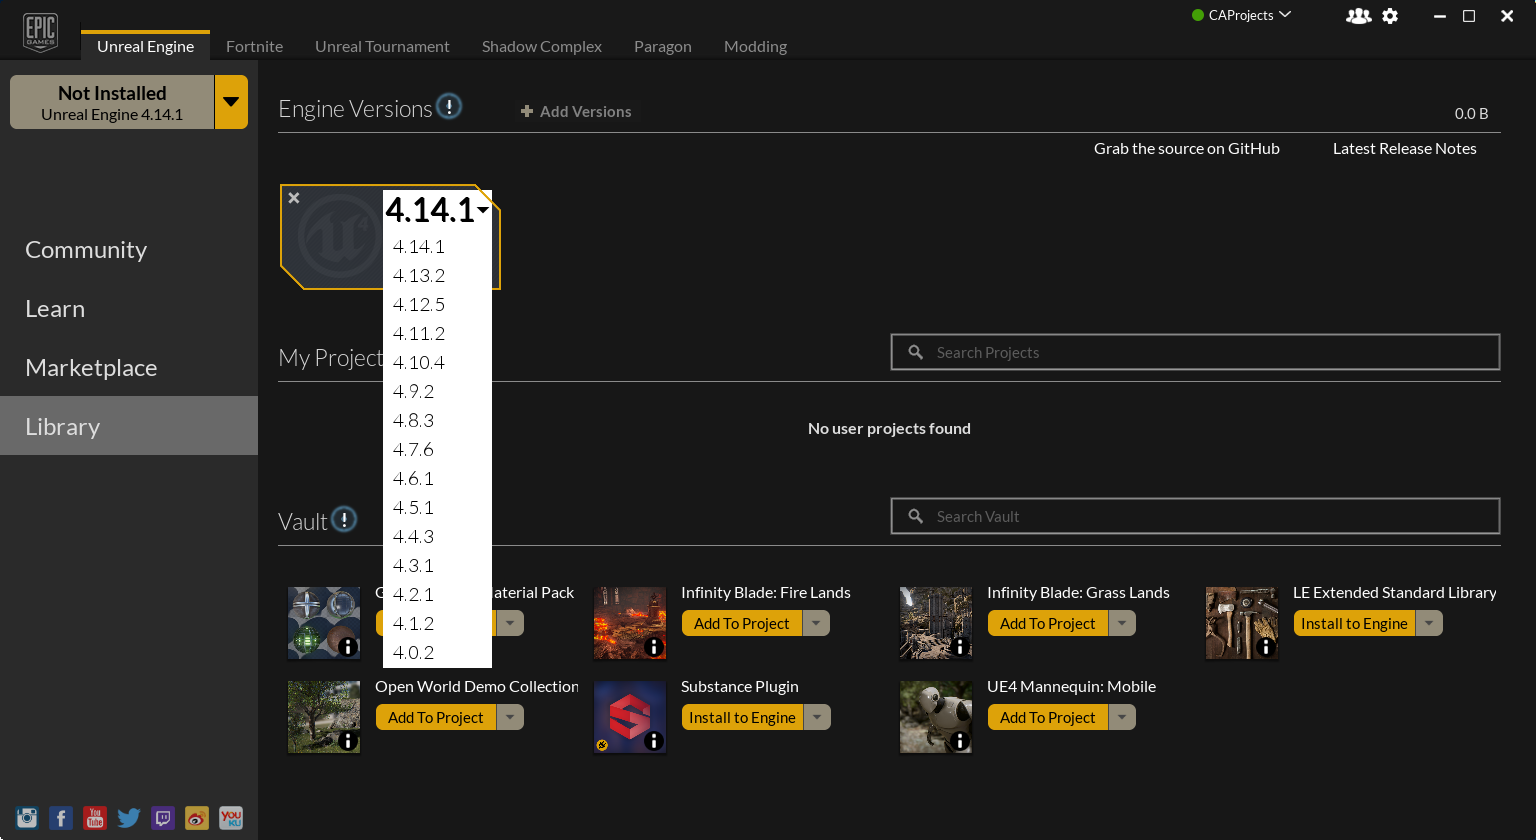
Task: Click the info icon beside Engine Versions
Action: point(450,106)
